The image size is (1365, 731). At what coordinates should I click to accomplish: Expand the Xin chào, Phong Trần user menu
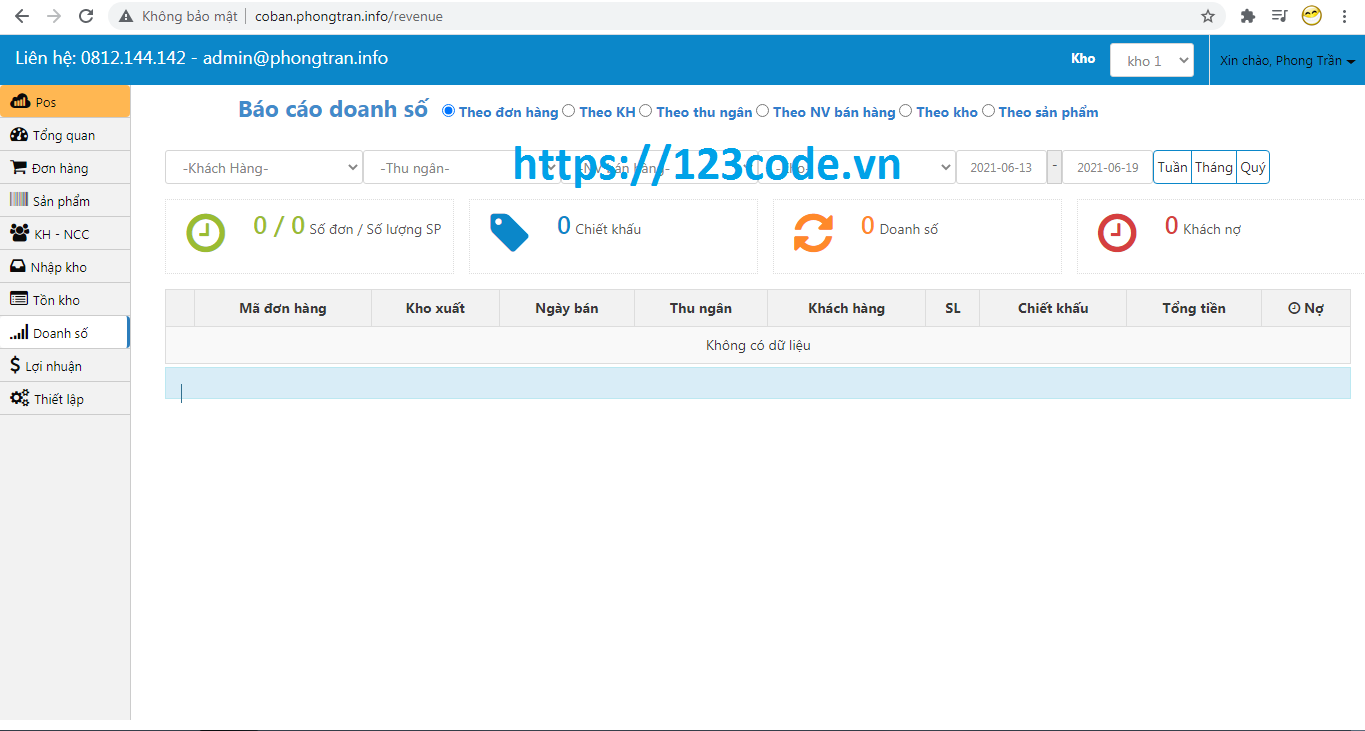pos(1287,60)
